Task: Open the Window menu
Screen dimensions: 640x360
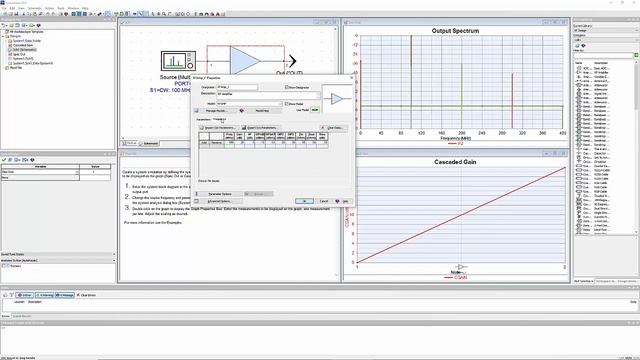Action: [73, 8]
